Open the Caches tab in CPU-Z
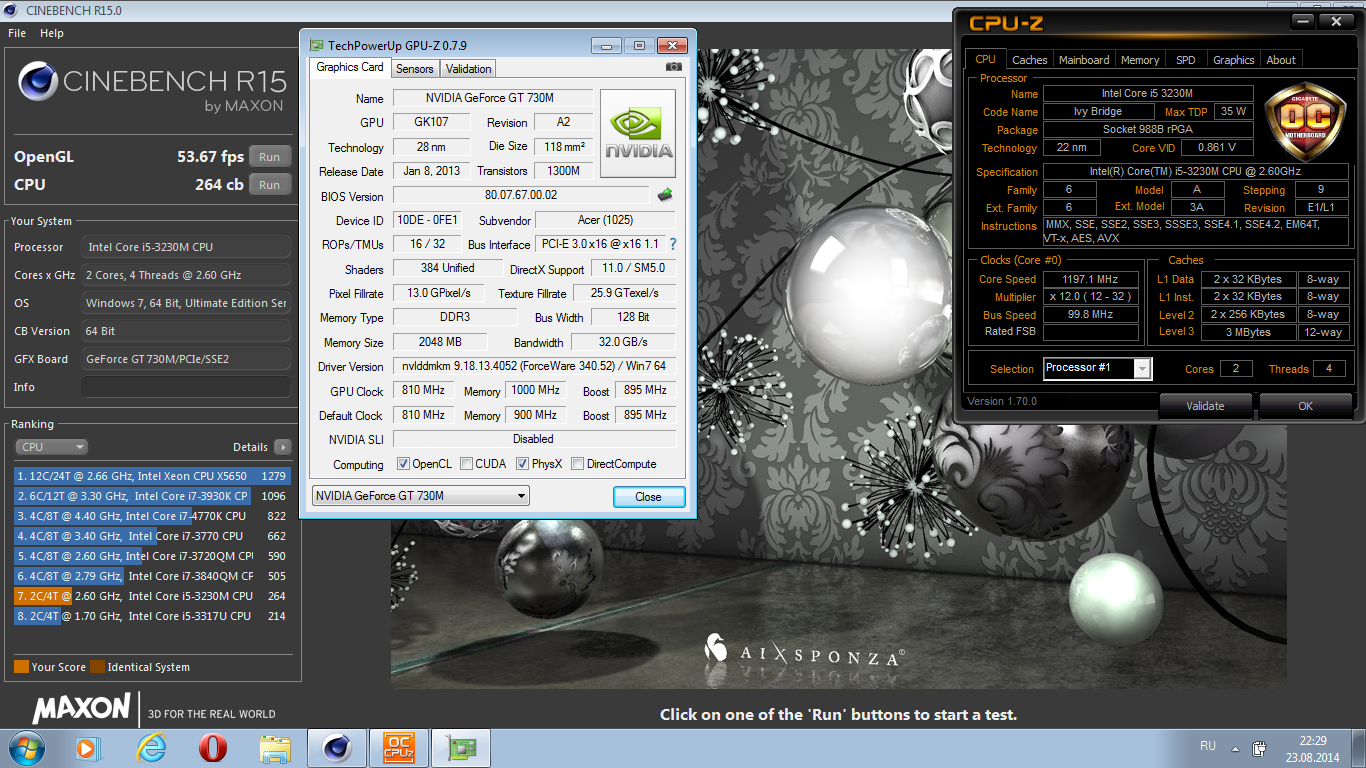The image size is (1366, 768). pos(1029,60)
